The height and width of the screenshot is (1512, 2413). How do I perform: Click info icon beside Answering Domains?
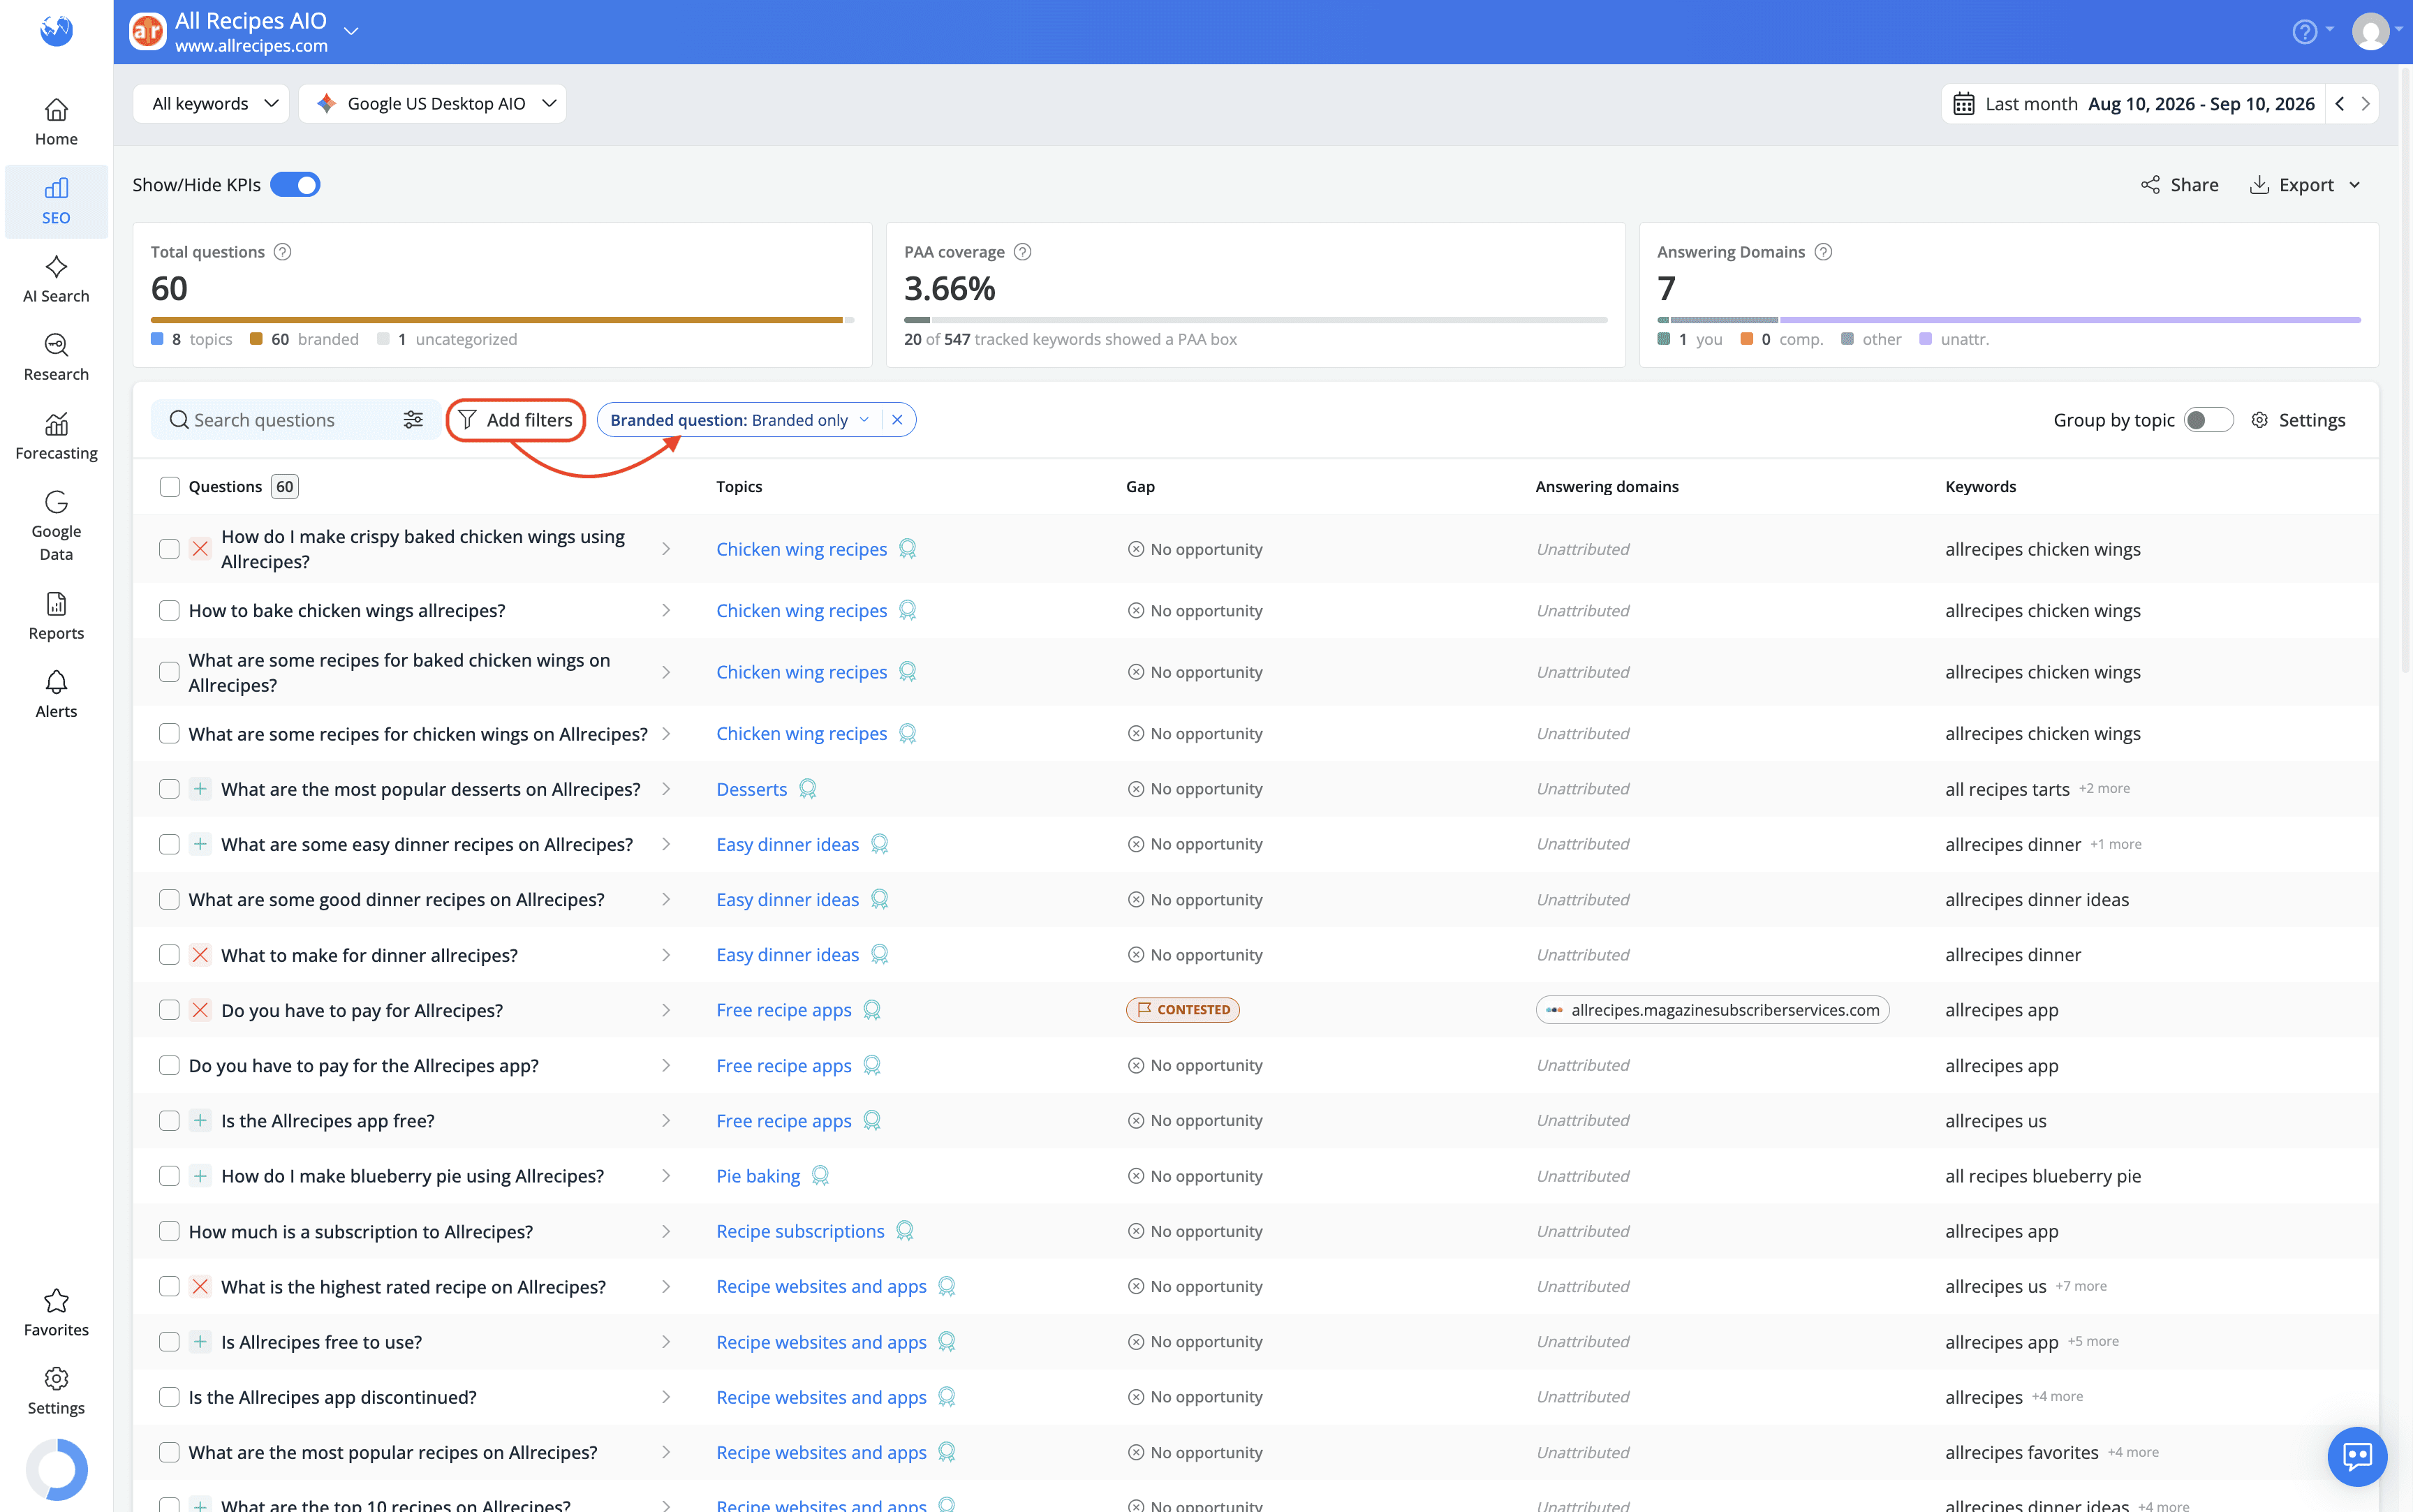tap(1823, 252)
